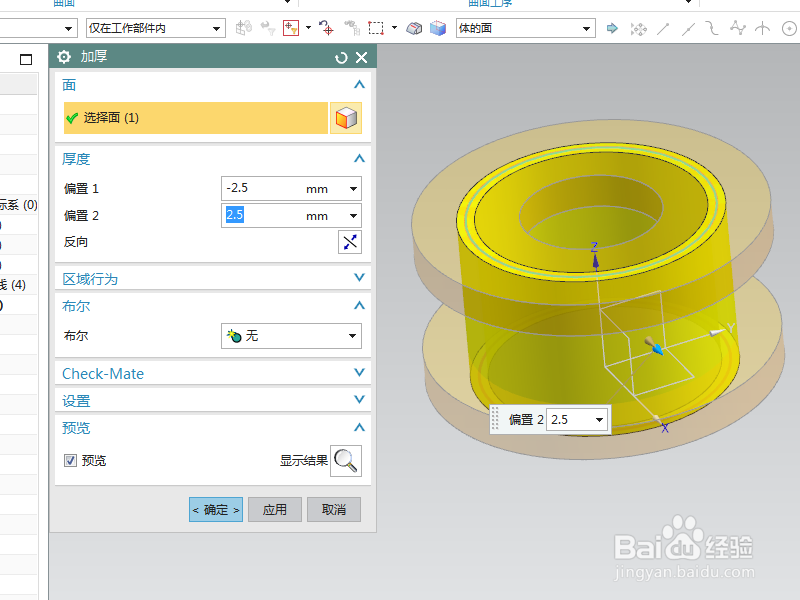Open the 偏置 1 options arrow
Viewport: 800px width, 600px height.
pyautogui.click(x=354, y=189)
